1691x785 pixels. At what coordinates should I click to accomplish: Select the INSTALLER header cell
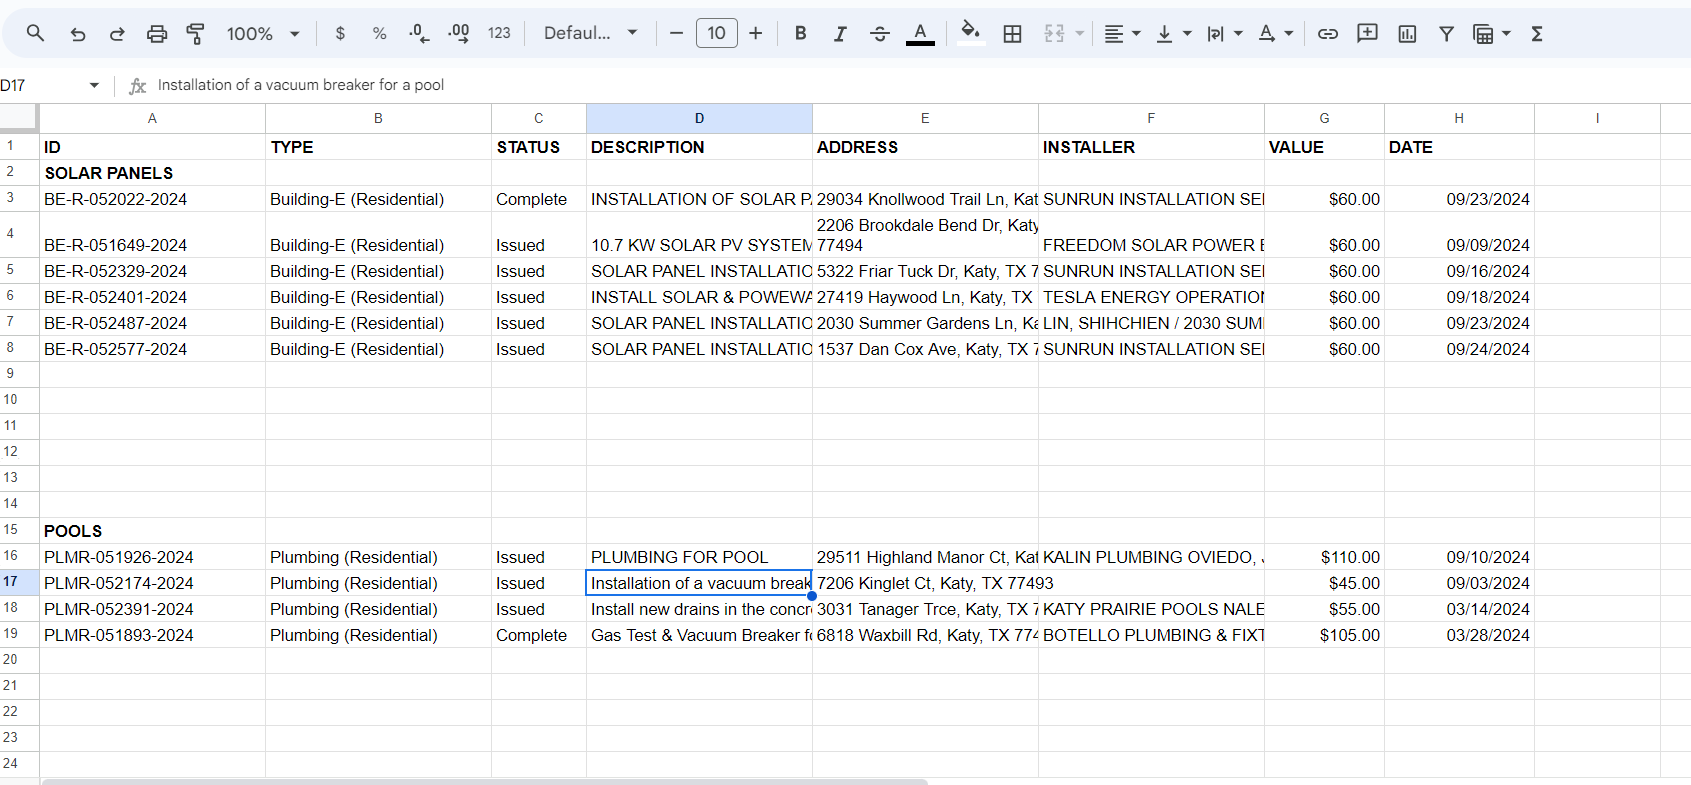[x=1151, y=147]
